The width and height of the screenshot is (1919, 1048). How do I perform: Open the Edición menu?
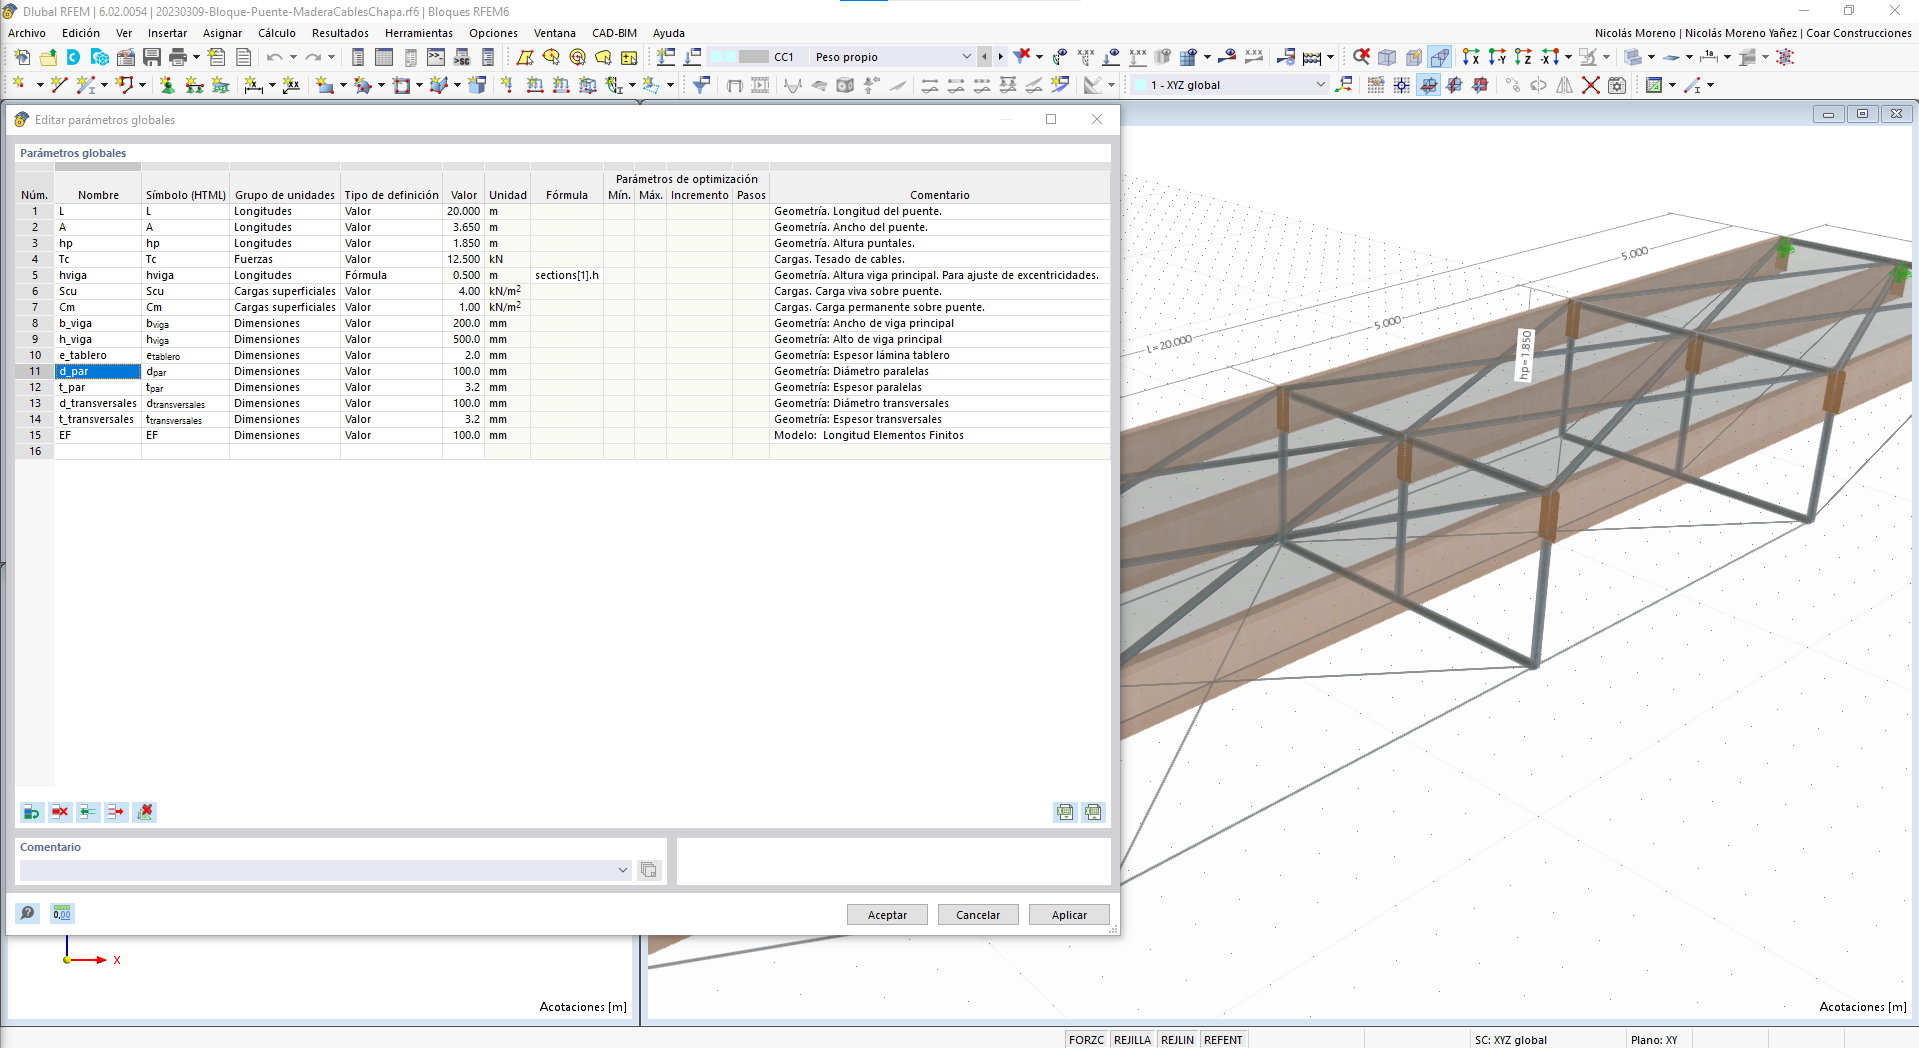(81, 33)
